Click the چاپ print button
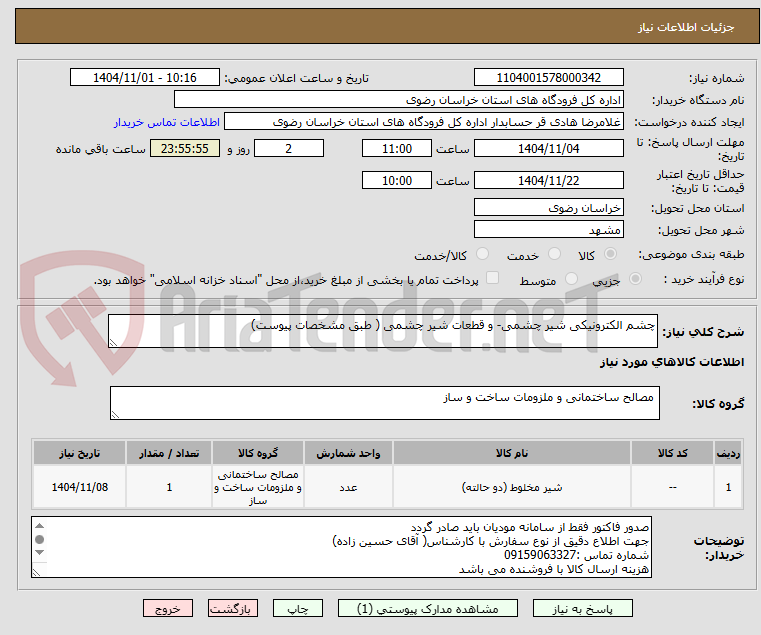This screenshot has width=761, height=635. (298, 608)
